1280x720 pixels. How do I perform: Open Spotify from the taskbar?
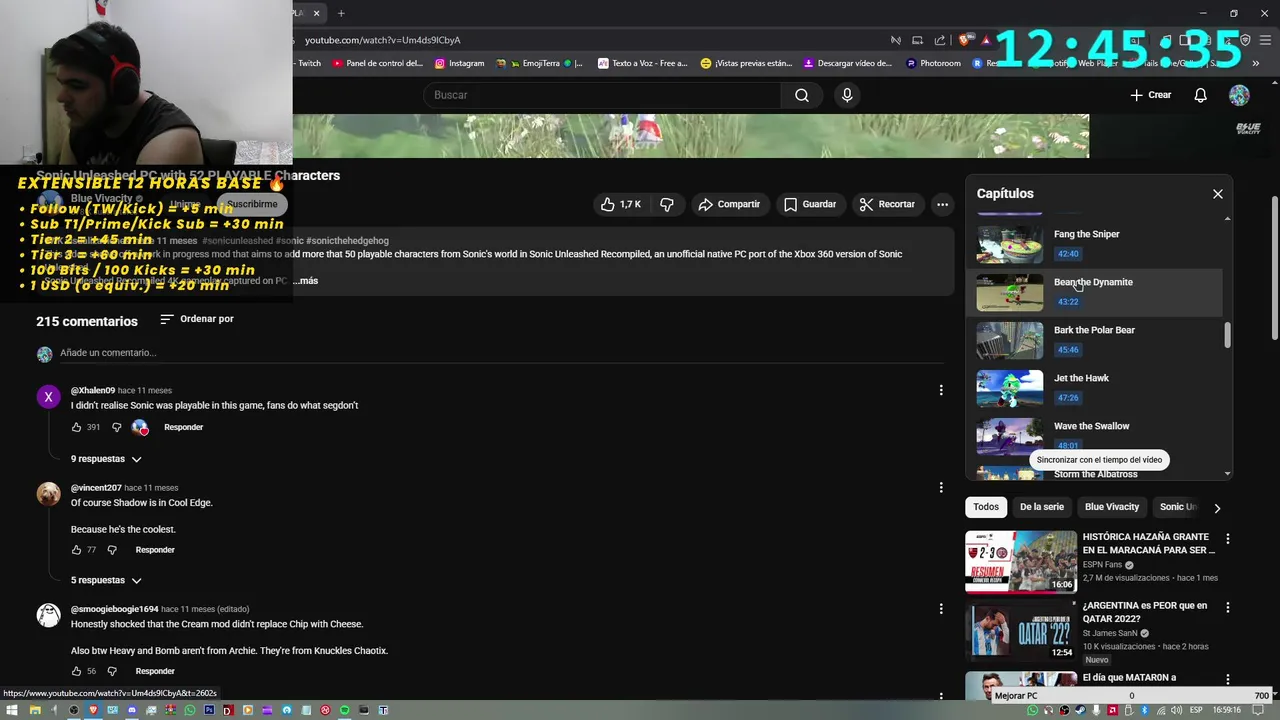[345, 710]
